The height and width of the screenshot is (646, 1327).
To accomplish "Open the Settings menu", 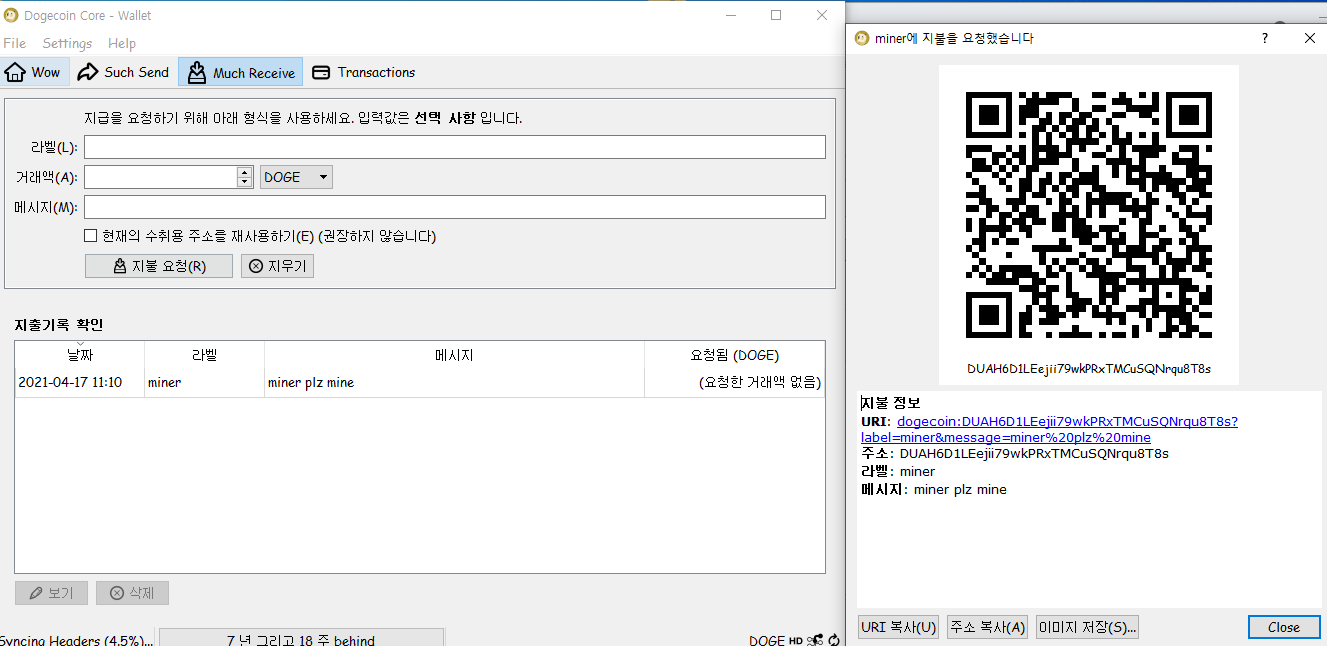I will pyautogui.click(x=67, y=43).
